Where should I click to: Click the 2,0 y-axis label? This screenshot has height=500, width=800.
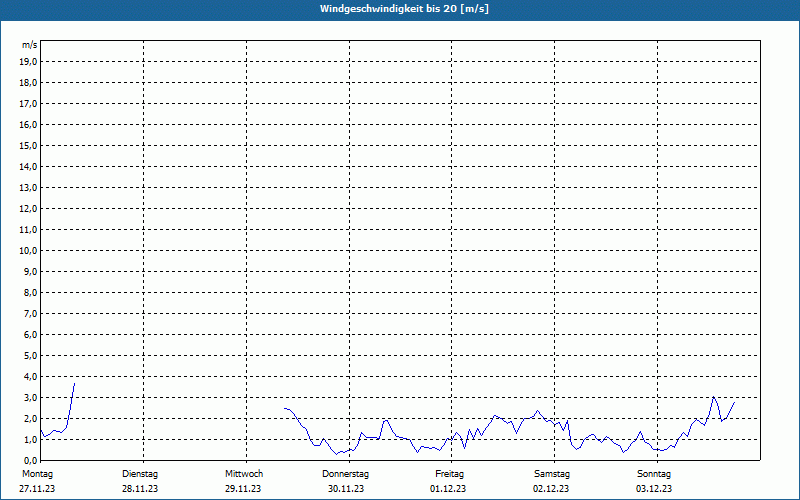pos(32,418)
